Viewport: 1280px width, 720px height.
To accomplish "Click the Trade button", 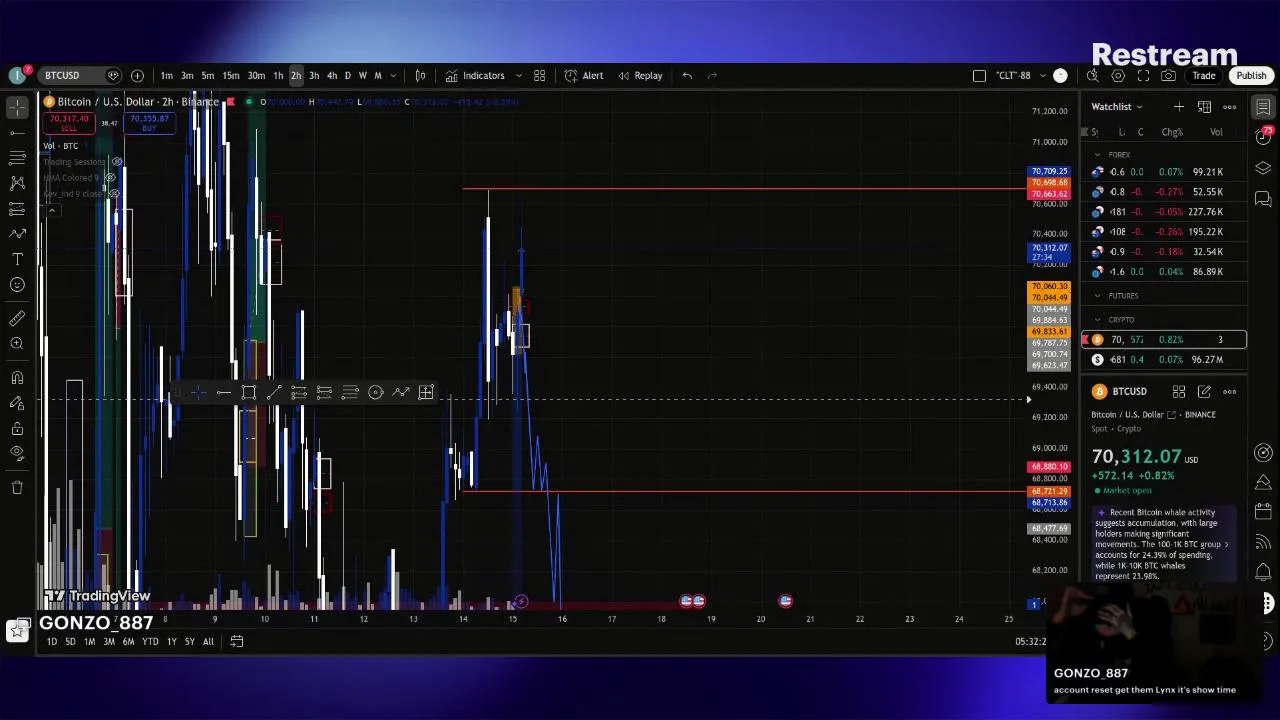I will click(1204, 76).
